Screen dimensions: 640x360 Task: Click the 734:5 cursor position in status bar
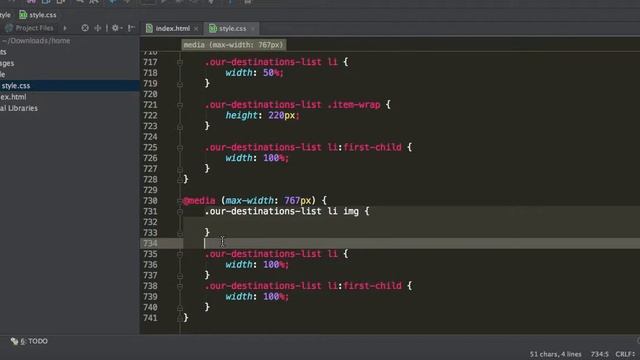599,354
